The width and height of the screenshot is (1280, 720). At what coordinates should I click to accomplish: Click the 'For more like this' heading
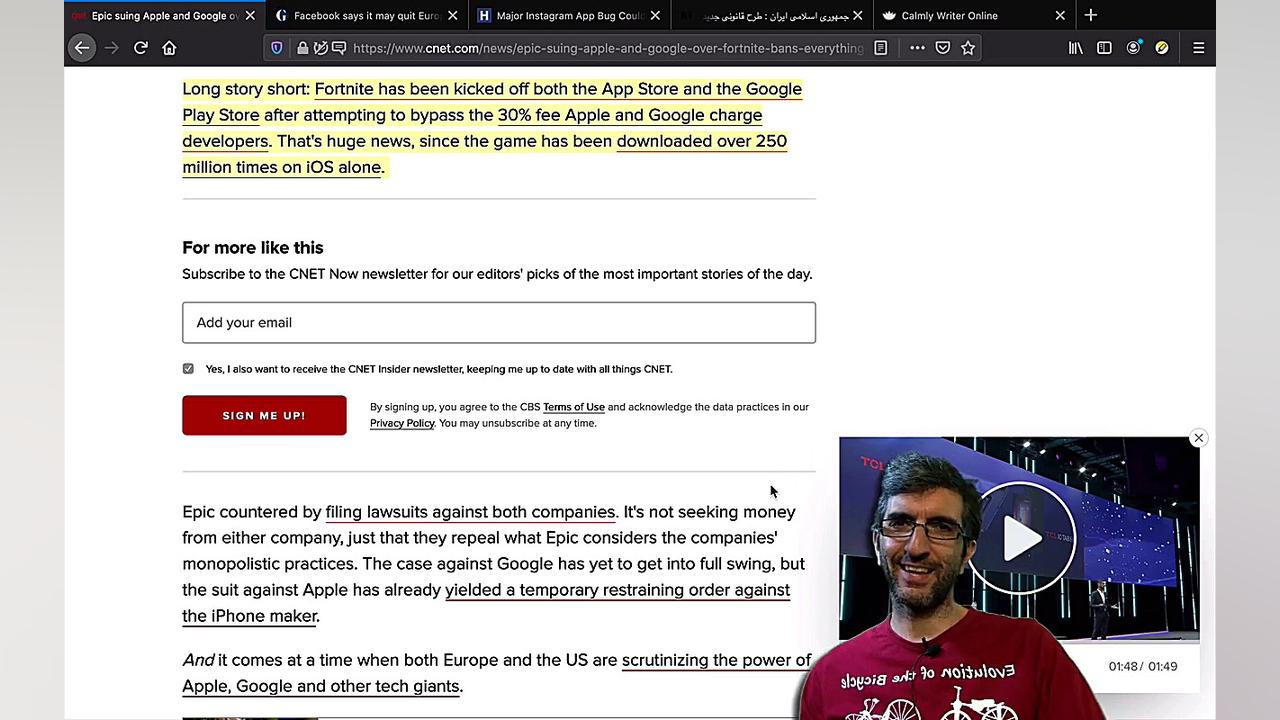[x=253, y=248]
